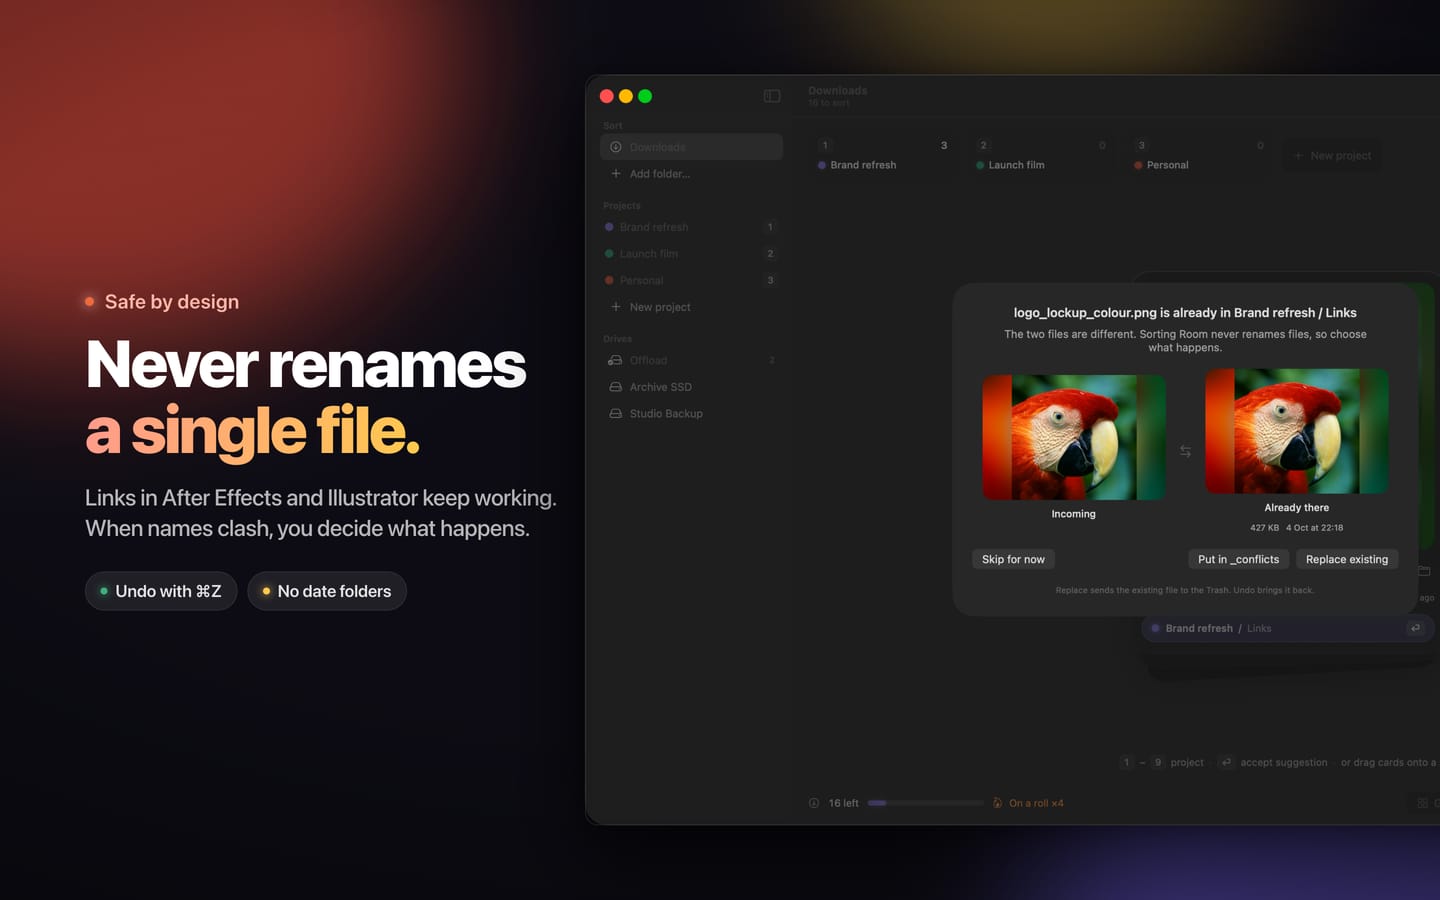Click the swap arrows between the two previews
This screenshot has width=1440, height=900.
pos(1185,452)
